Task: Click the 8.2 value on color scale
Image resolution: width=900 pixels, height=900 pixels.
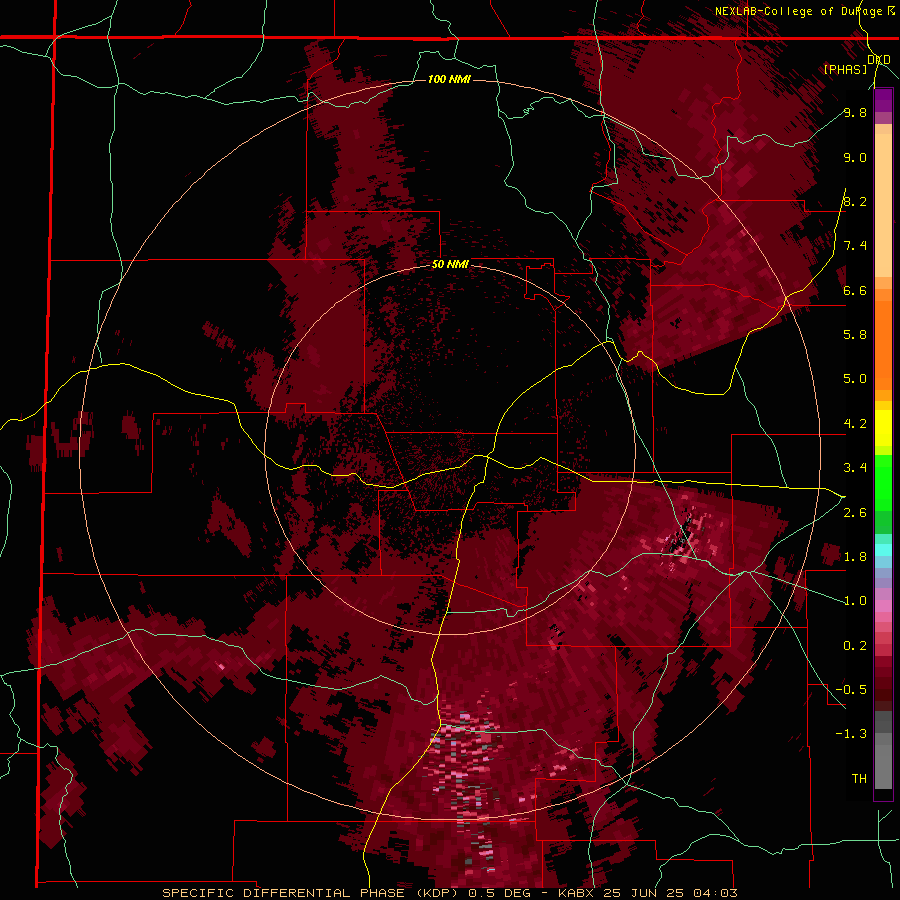Action: point(855,201)
